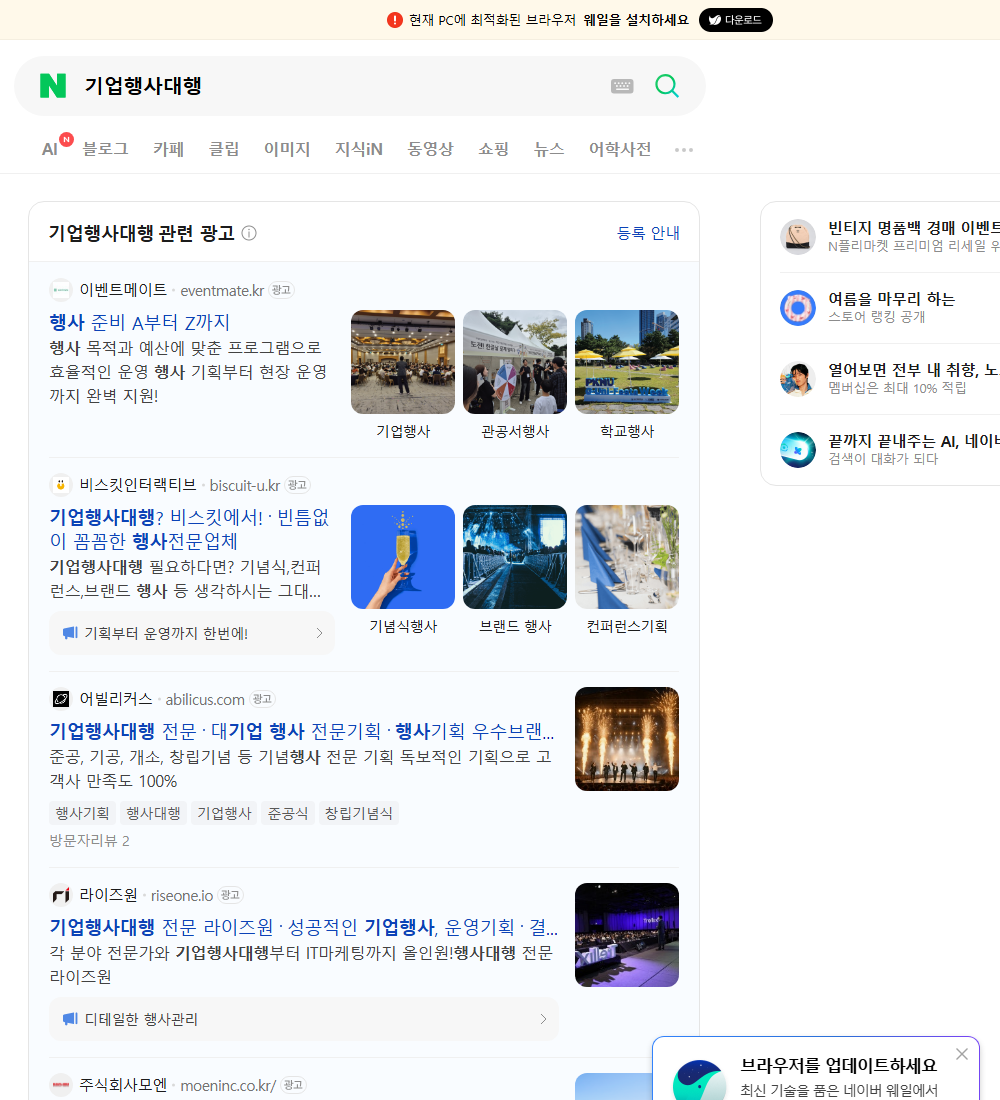Open the 행사 준비 A부터 Z까지 headline

click(140, 322)
